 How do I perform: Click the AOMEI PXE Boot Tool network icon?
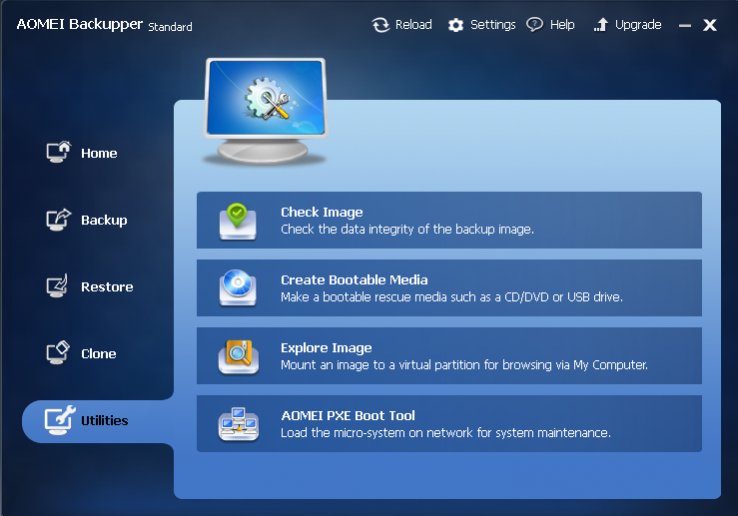pos(238,424)
